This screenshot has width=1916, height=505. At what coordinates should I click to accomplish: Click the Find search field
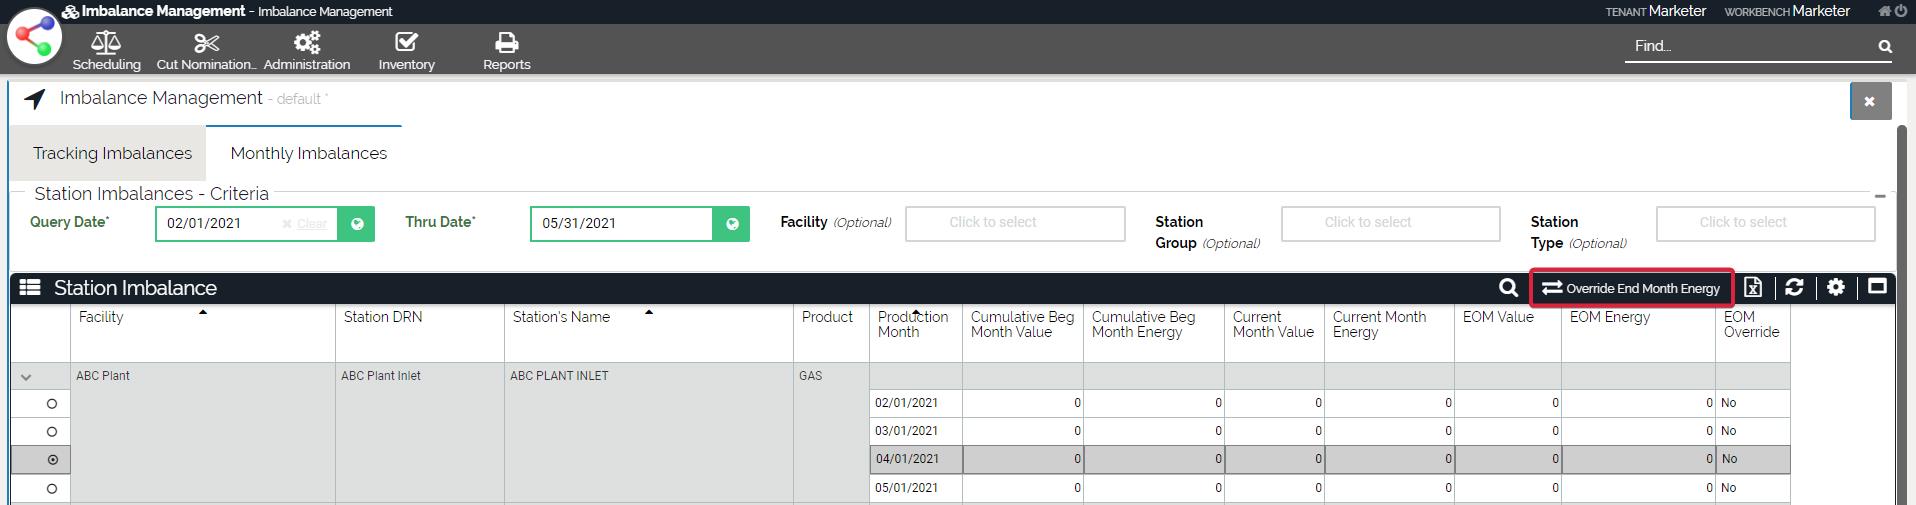[x=1750, y=46]
